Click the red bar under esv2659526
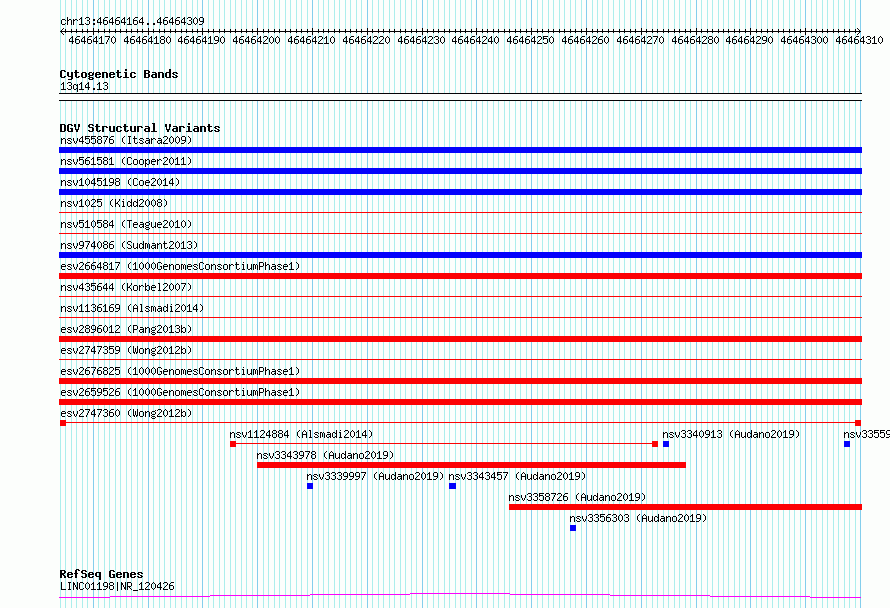This screenshot has width=890, height=608. coord(460,402)
